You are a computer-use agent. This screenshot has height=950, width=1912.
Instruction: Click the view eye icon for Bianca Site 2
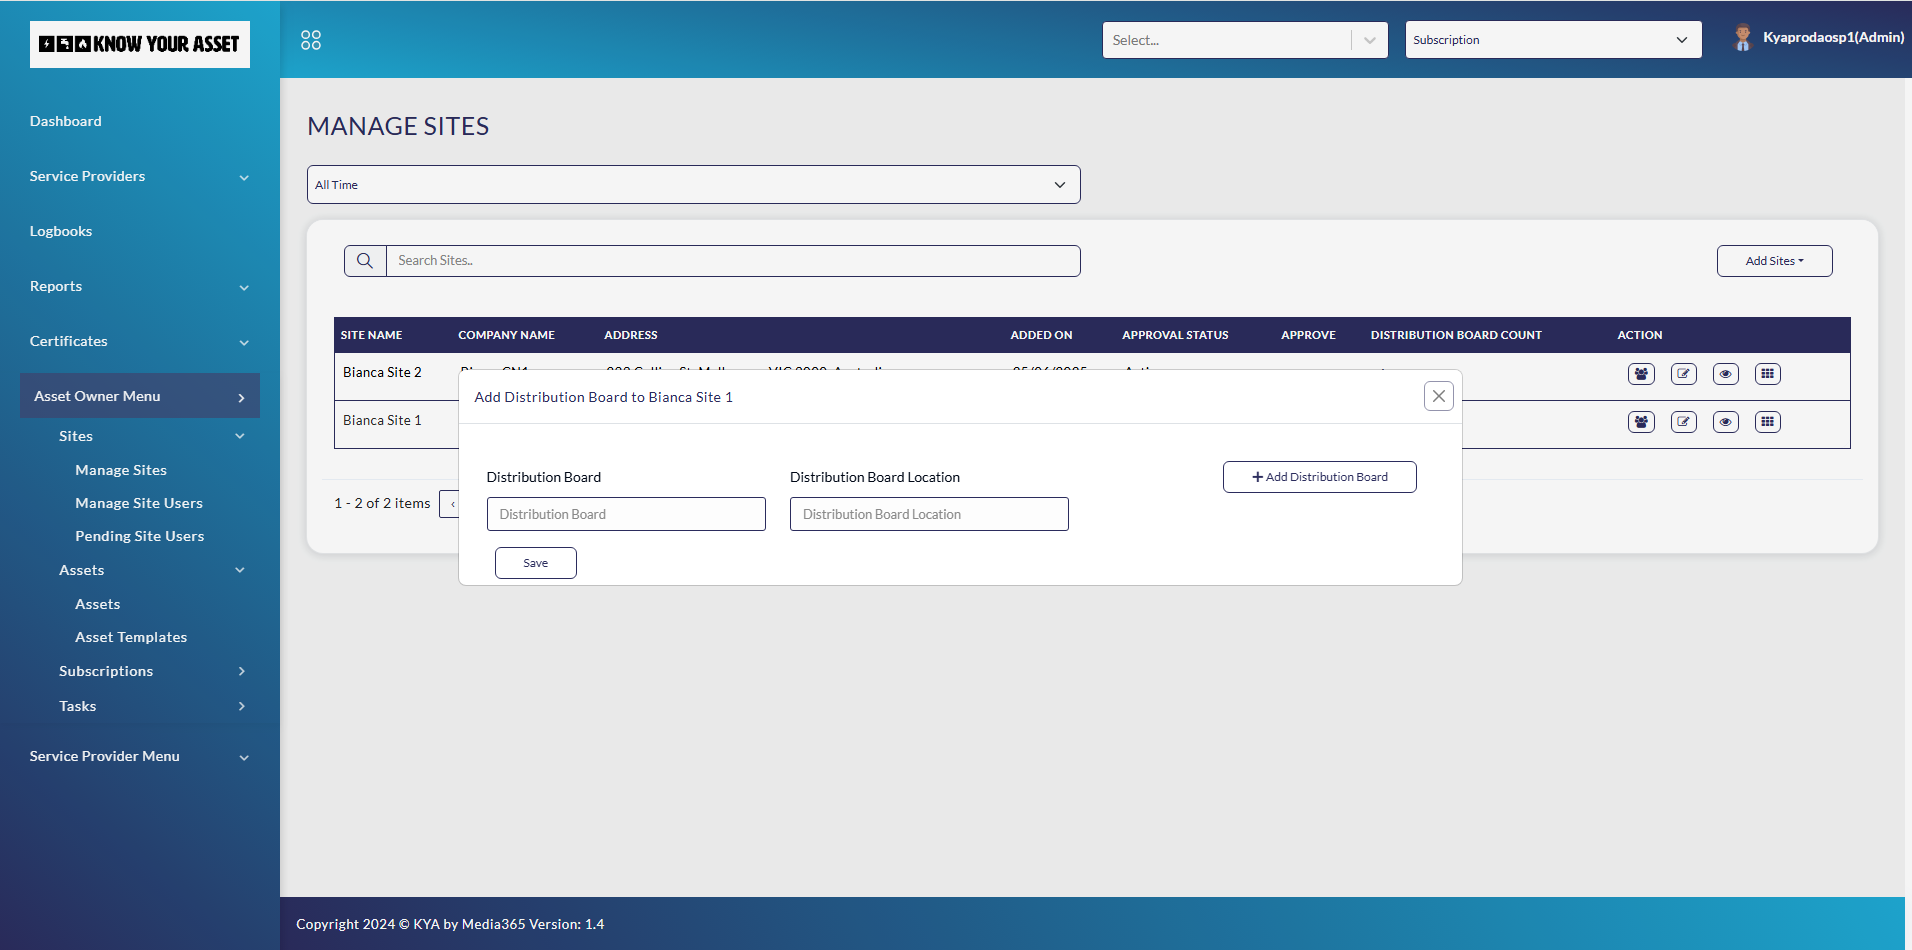click(x=1726, y=374)
